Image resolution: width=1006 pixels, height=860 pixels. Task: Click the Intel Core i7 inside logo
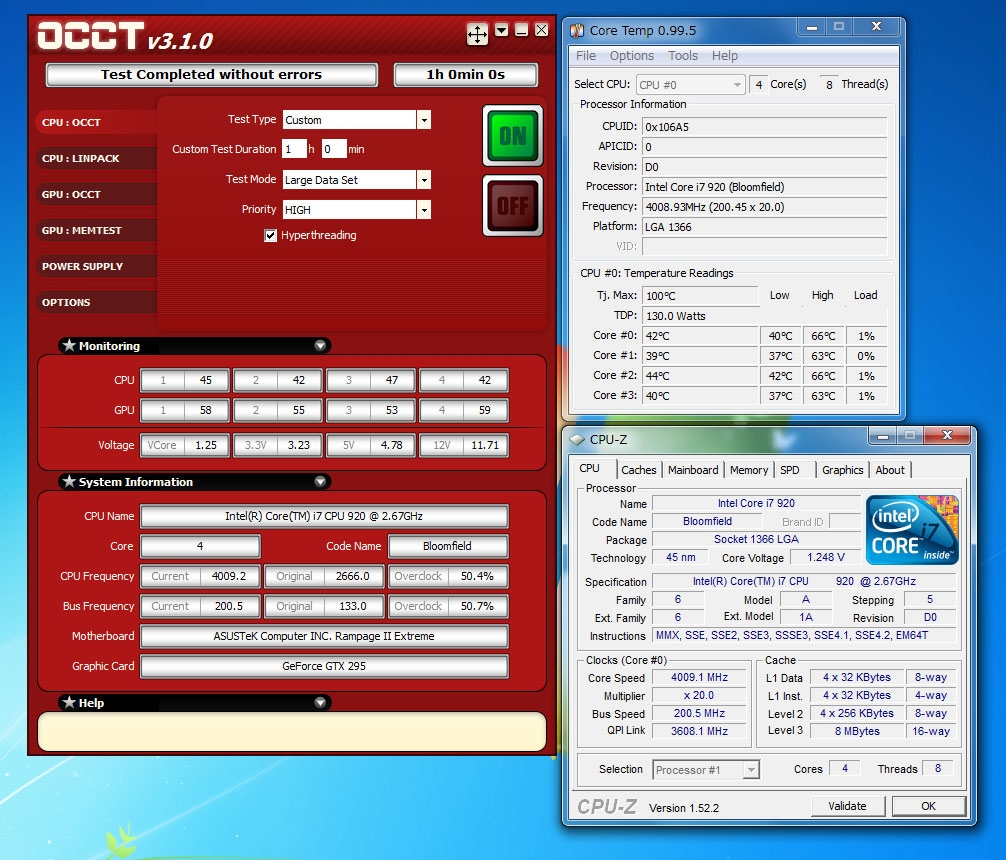[x=912, y=529]
